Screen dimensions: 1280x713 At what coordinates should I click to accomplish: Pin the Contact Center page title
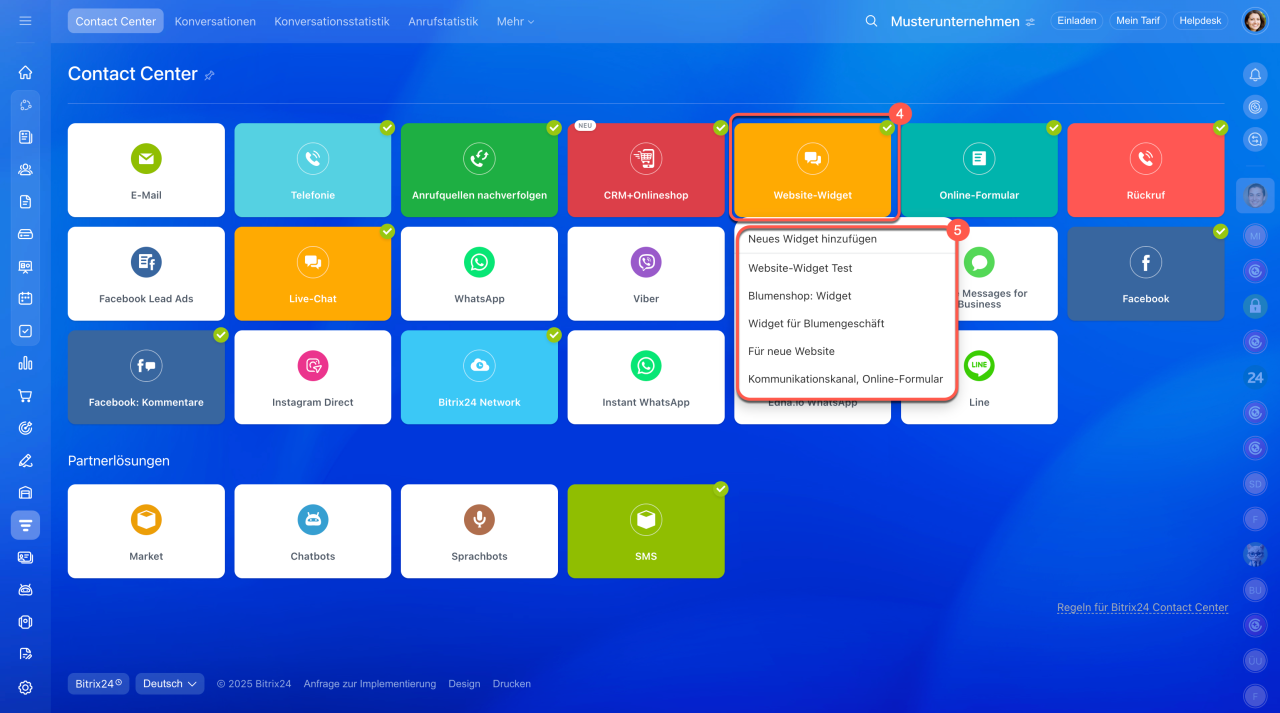click(x=209, y=75)
